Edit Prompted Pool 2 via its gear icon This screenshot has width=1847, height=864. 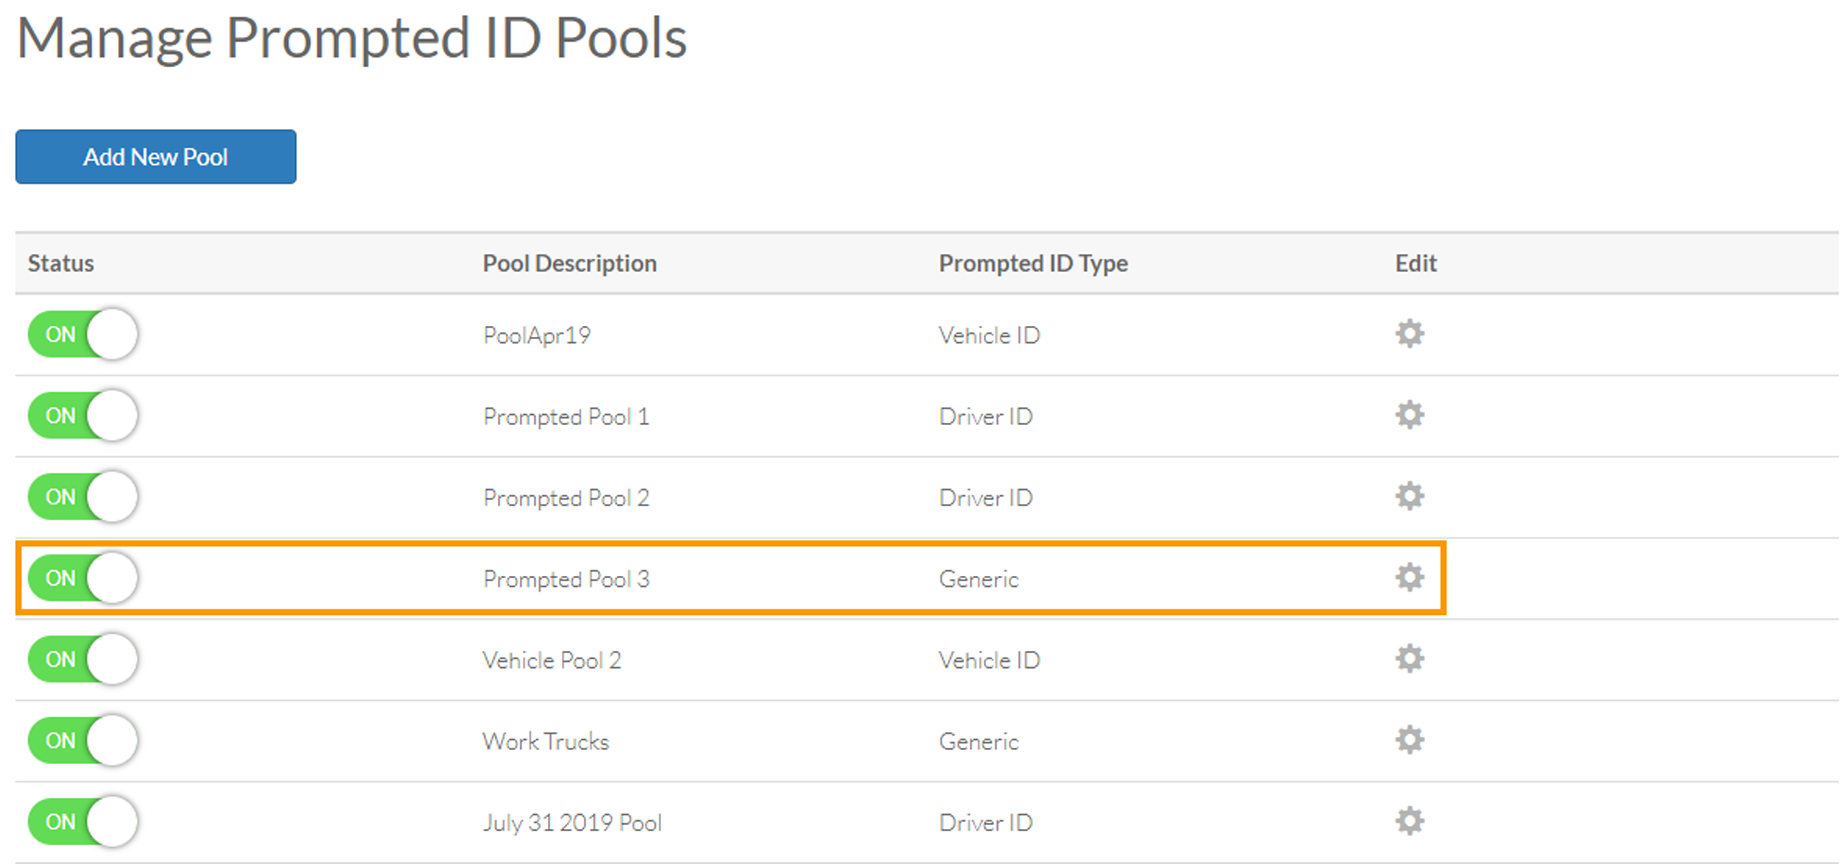pyautogui.click(x=1408, y=496)
